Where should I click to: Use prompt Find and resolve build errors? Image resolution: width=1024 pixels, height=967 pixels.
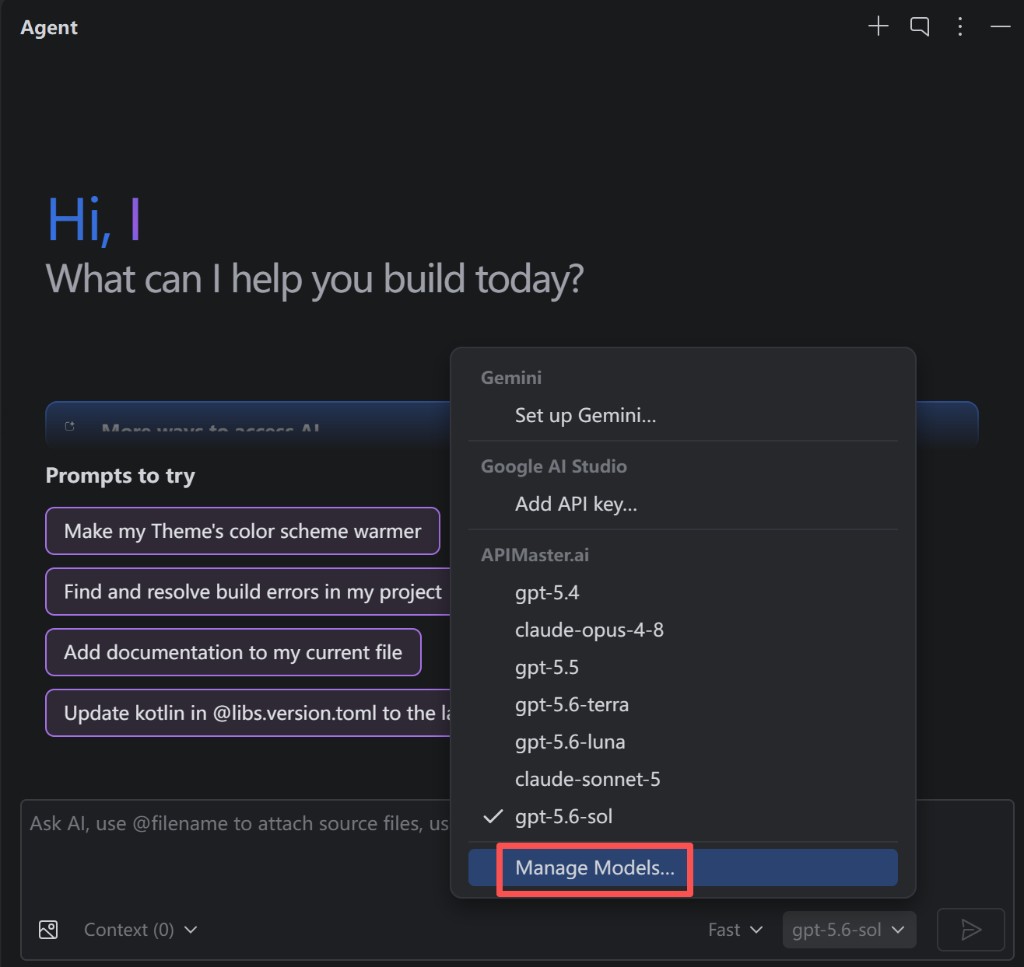pos(248,592)
